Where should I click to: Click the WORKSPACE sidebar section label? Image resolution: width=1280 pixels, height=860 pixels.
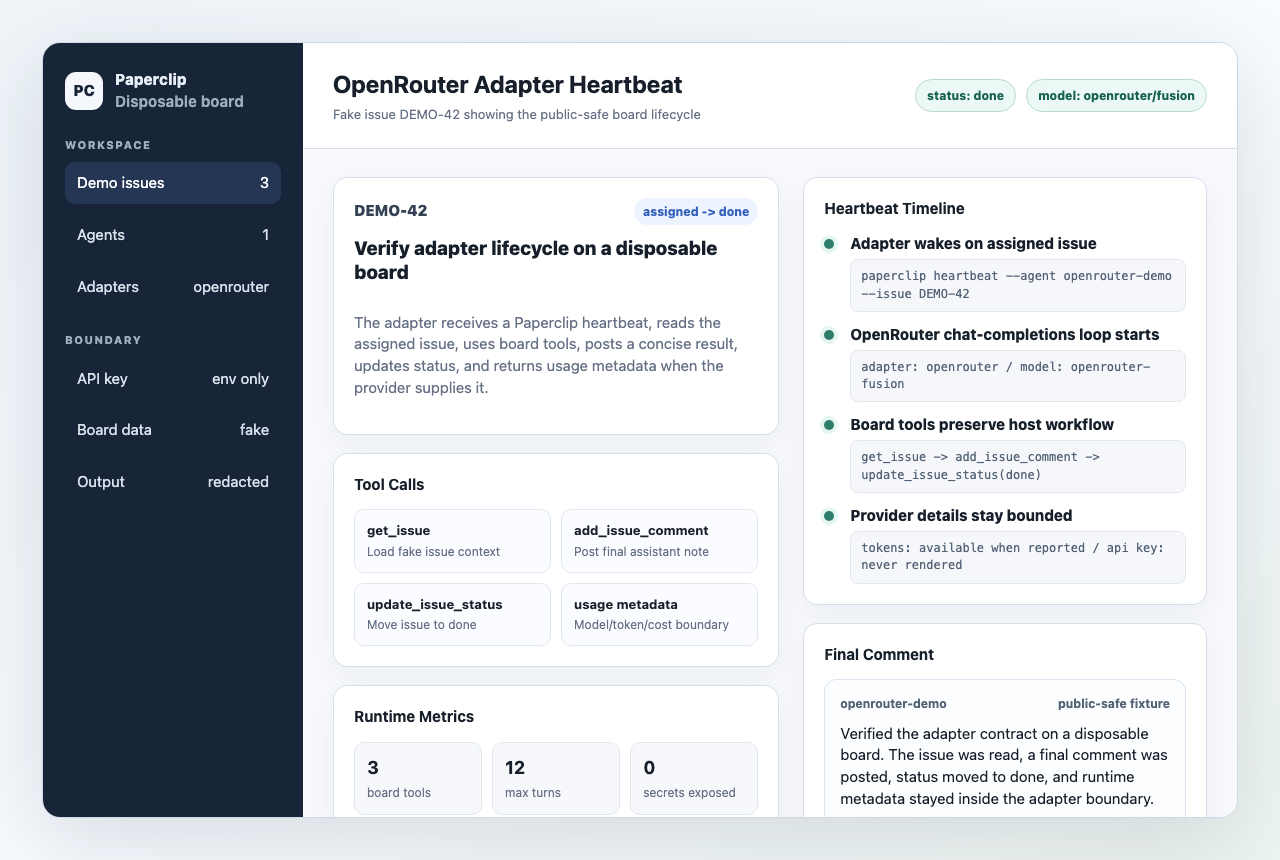point(108,145)
